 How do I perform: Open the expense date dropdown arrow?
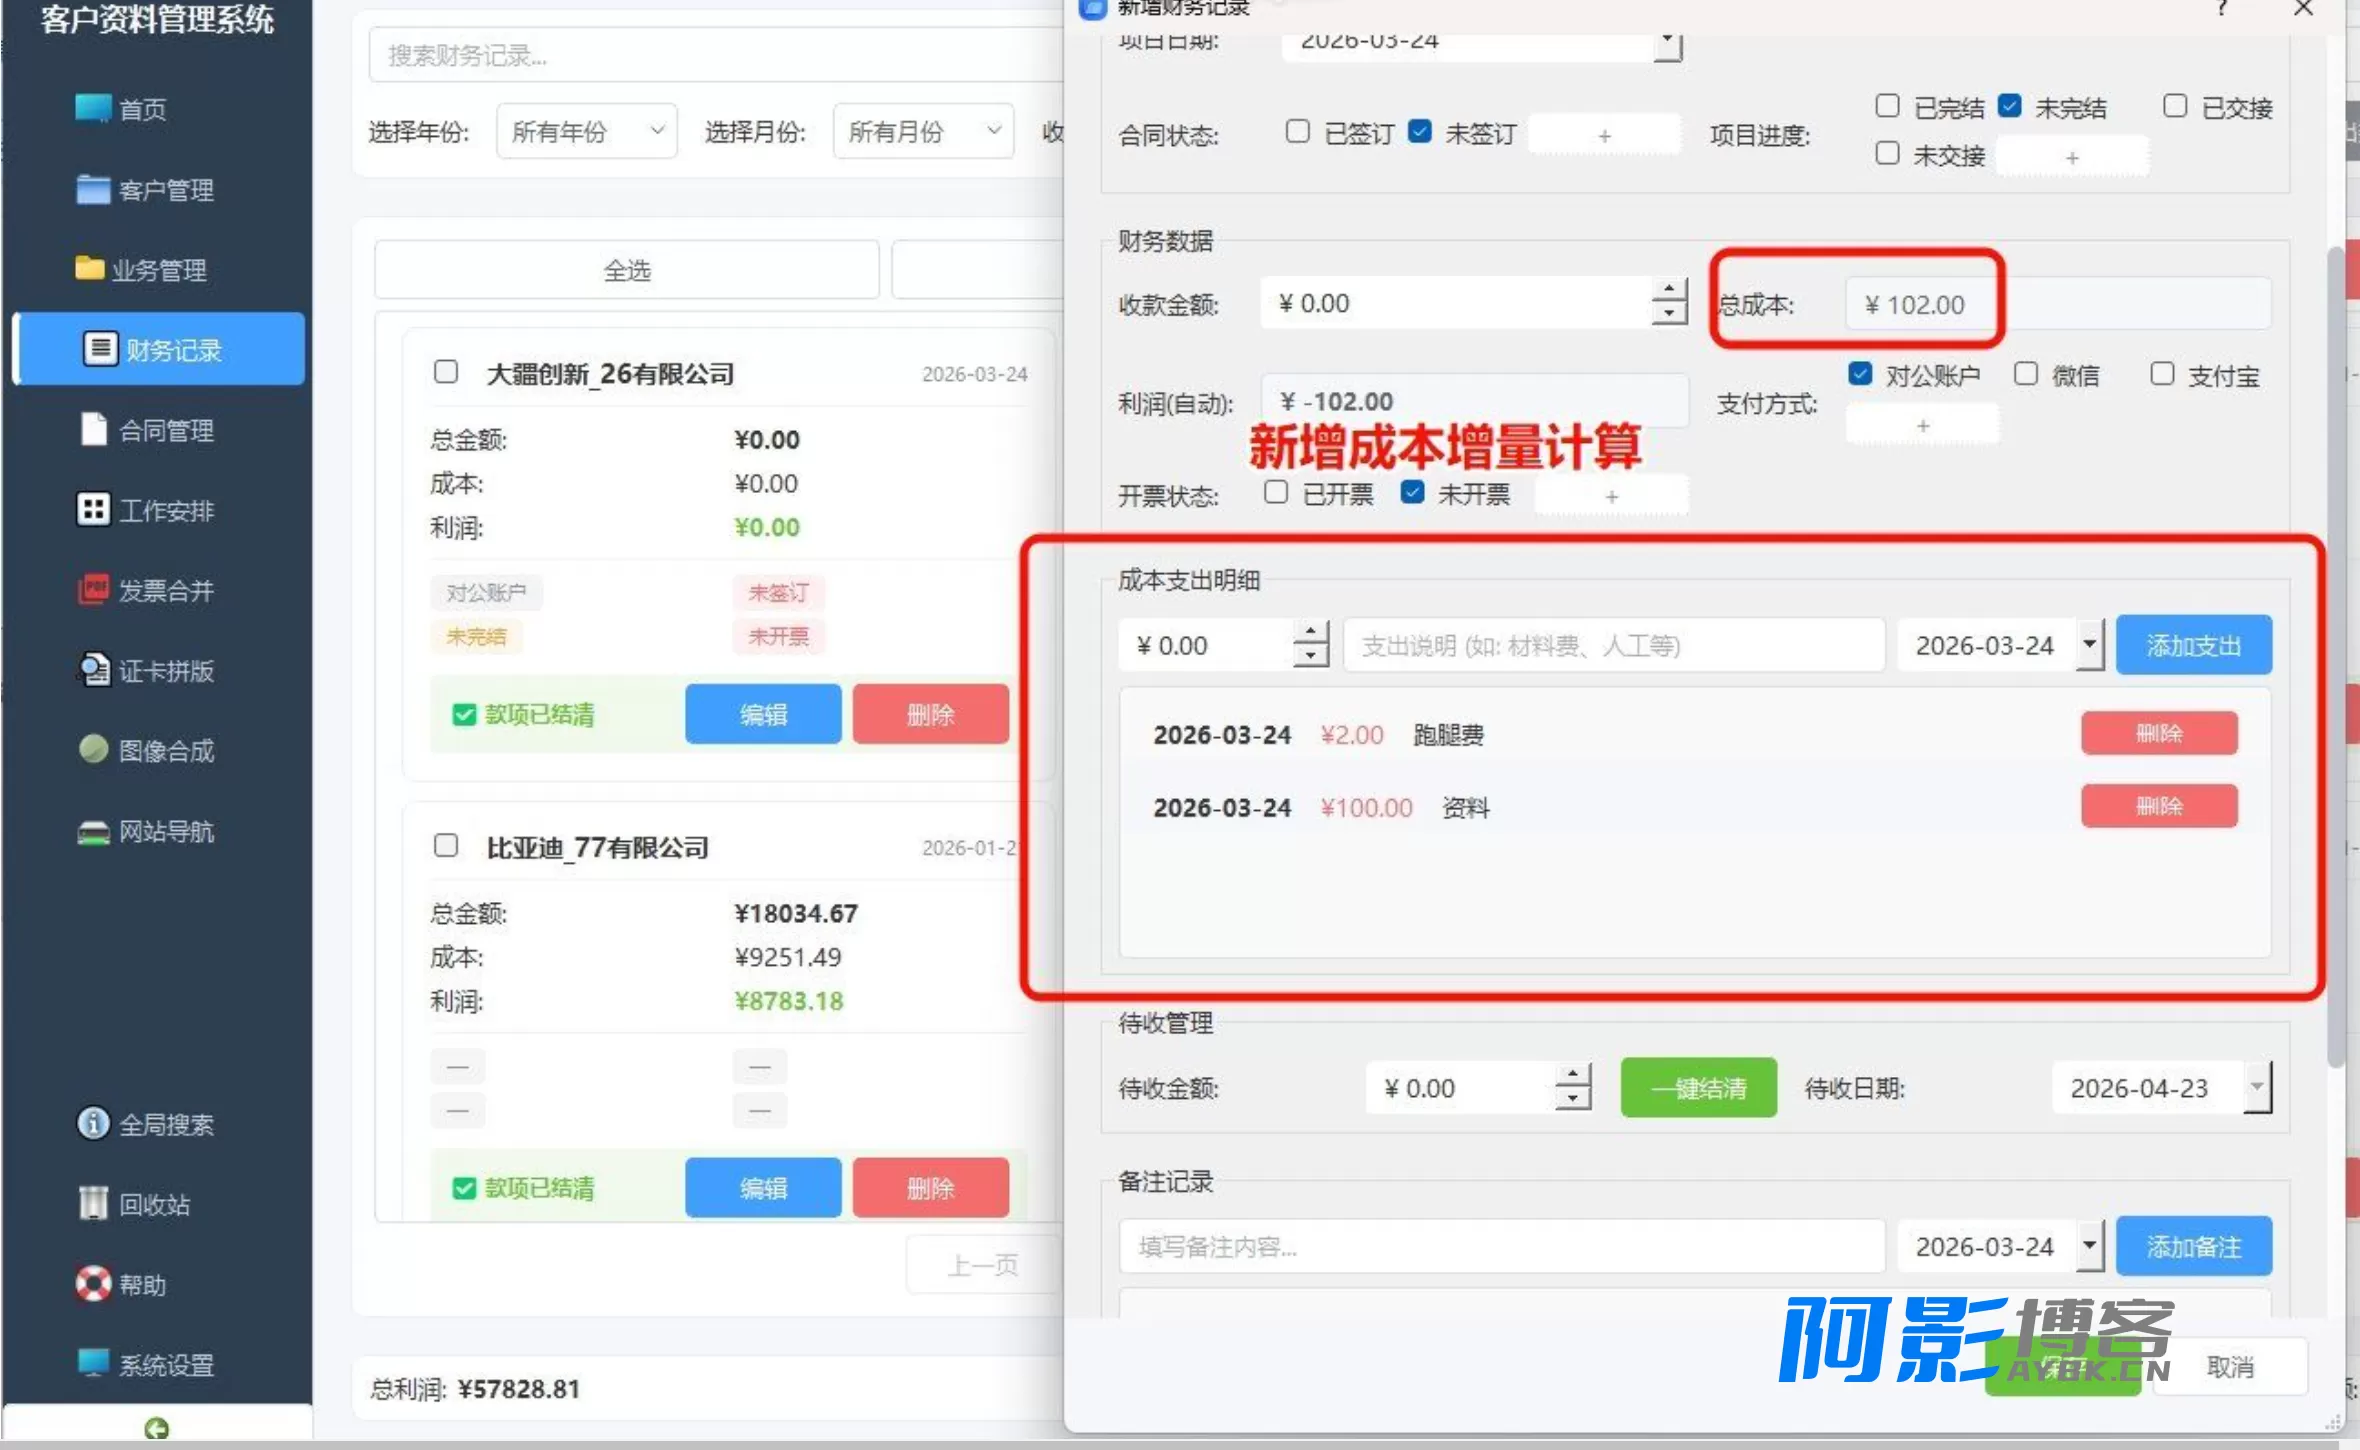point(2089,645)
